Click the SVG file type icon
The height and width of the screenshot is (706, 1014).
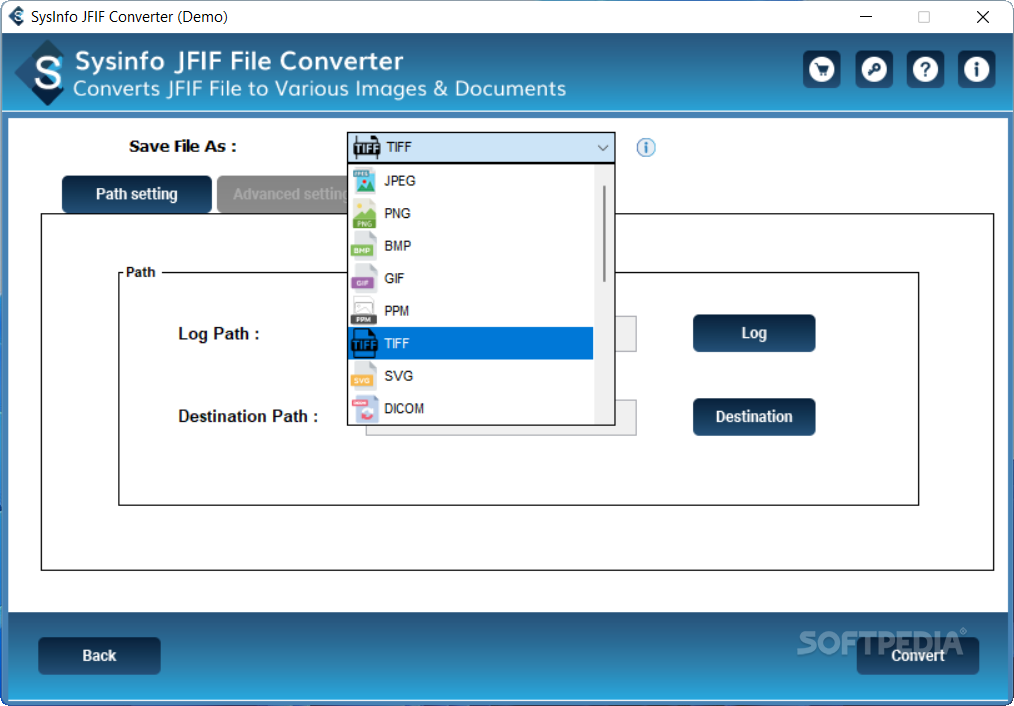[364, 376]
